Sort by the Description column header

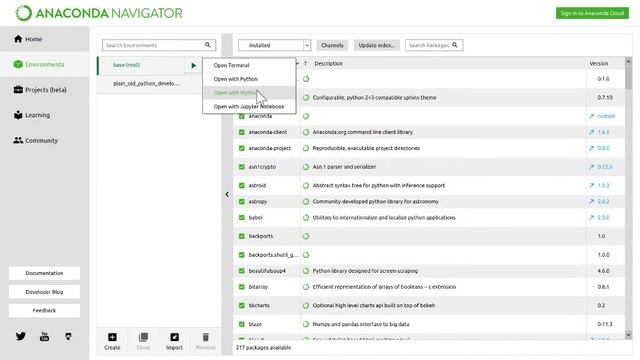329,64
